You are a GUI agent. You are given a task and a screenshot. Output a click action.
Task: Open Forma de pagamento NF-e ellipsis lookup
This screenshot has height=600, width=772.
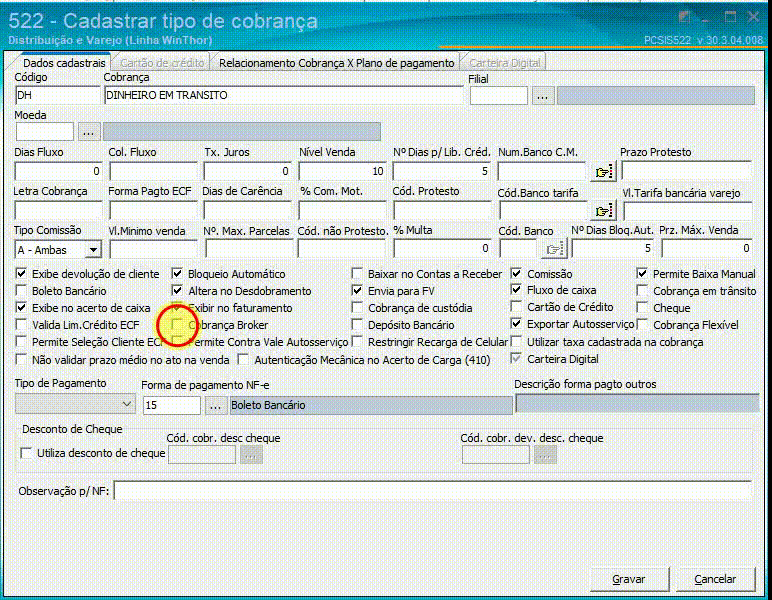[215, 406]
